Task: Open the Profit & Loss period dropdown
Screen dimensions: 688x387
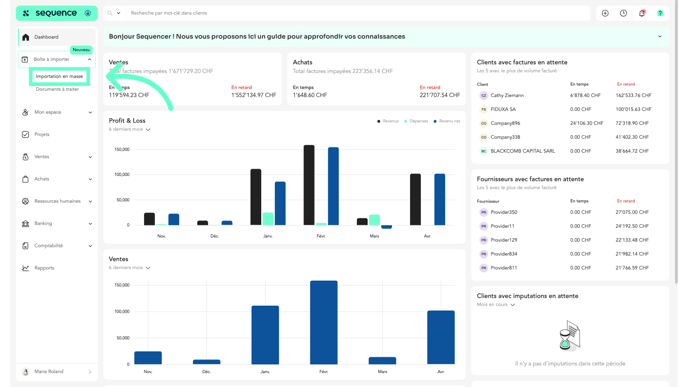Action: click(x=129, y=129)
